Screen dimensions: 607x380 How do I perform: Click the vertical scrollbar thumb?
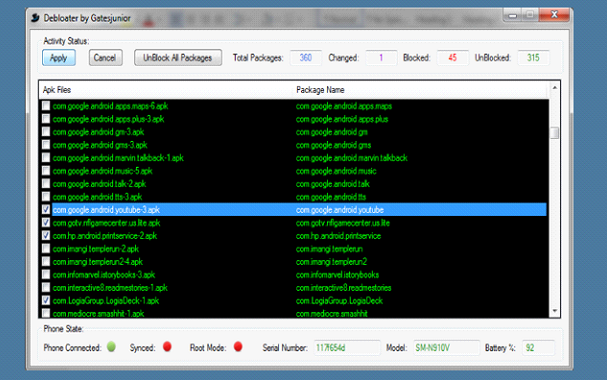(555, 133)
